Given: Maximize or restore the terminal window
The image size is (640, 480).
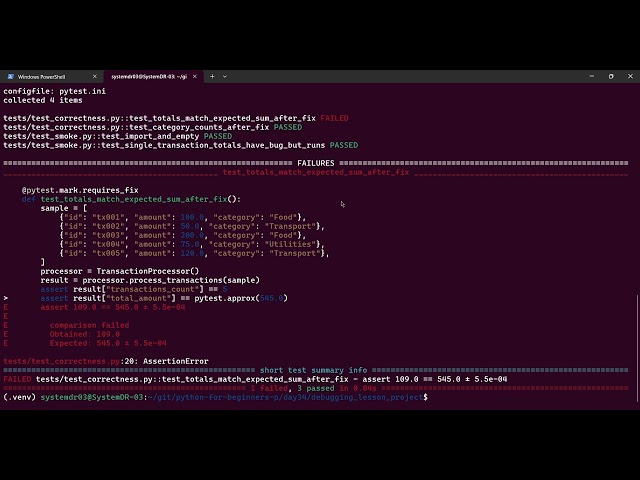Looking at the screenshot, I should pyautogui.click(x=611, y=76).
